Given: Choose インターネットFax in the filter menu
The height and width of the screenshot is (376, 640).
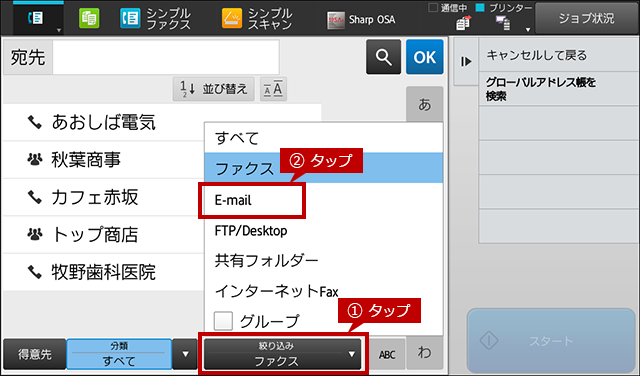Looking at the screenshot, I should click(323, 291).
